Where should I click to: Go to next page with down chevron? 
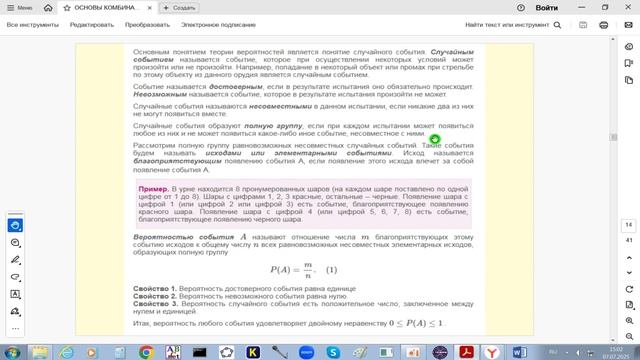click(x=629, y=273)
